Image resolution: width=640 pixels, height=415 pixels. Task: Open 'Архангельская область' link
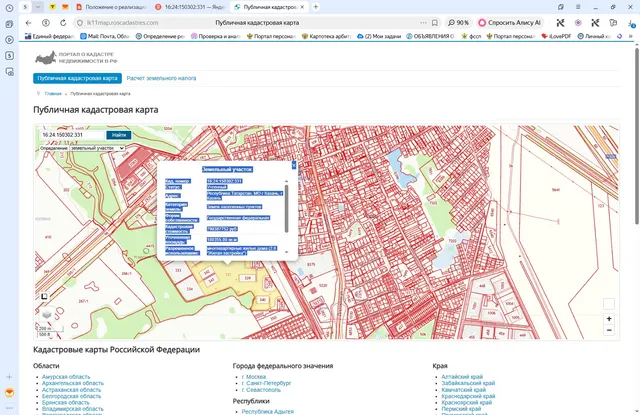[x=73, y=383]
